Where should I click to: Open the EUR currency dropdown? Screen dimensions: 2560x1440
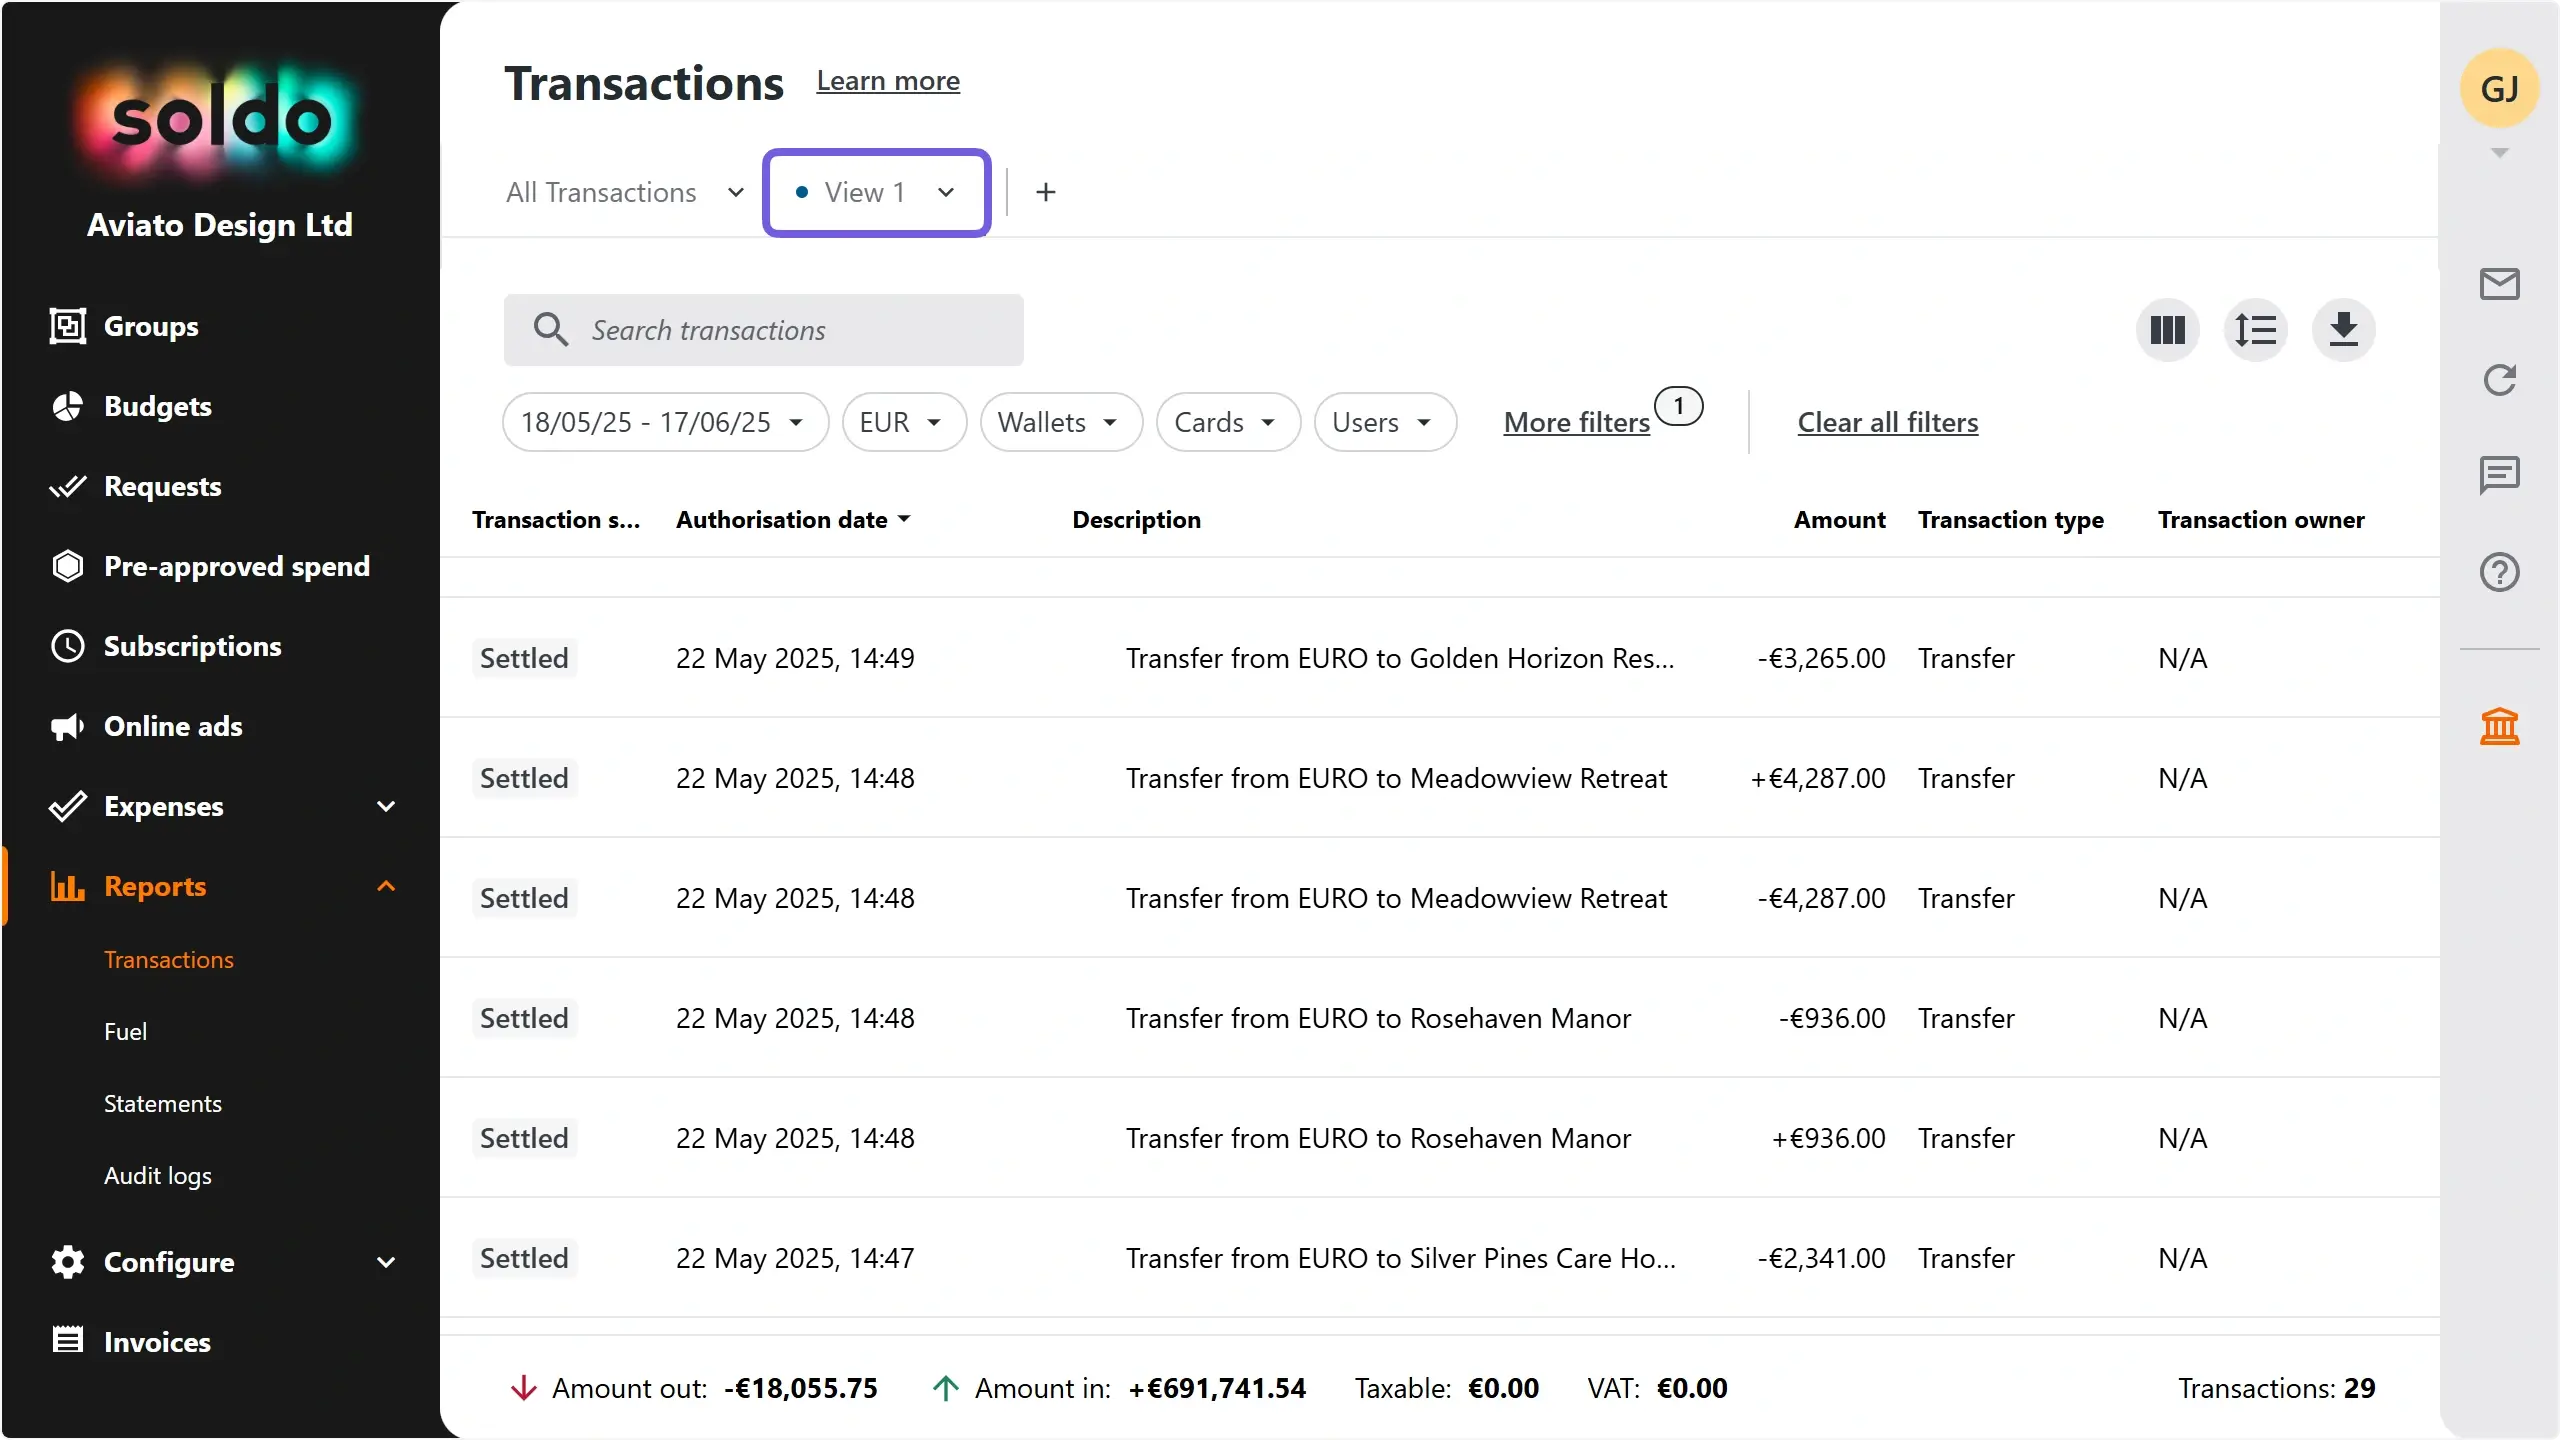903,422
